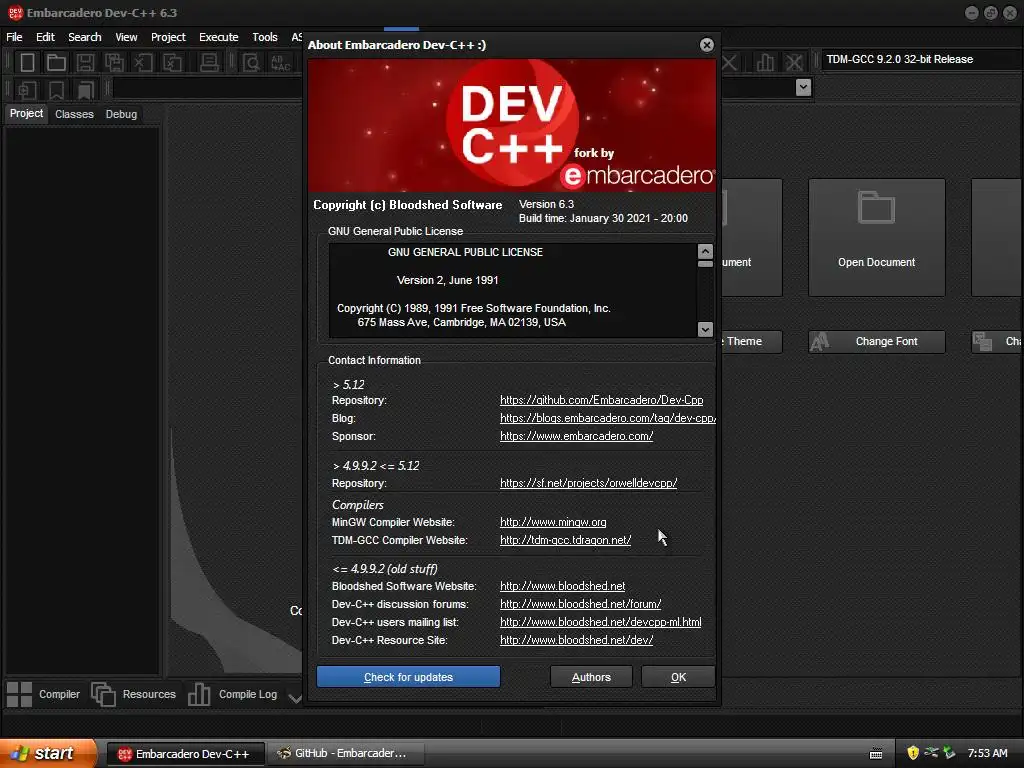Click the font icon beside Change Font
Viewport: 1024px width, 768px height.
pyautogui.click(x=820, y=342)
